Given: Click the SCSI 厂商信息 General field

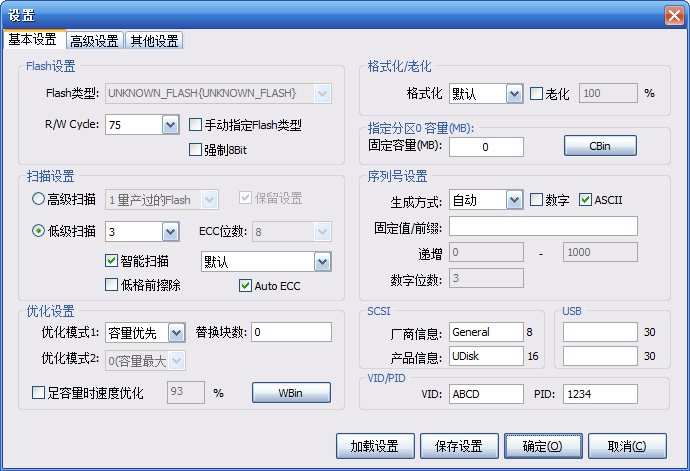Looking at the screenshot, I should coord(486,332).
